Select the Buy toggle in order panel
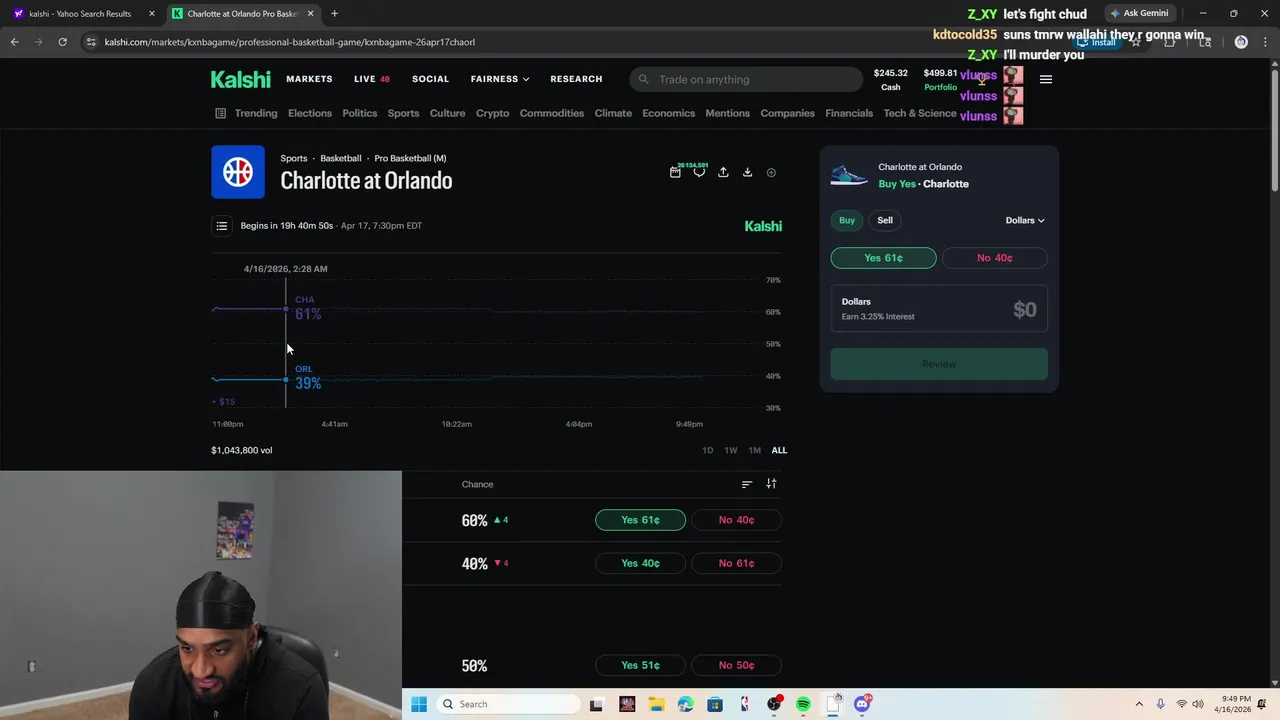 847,220
